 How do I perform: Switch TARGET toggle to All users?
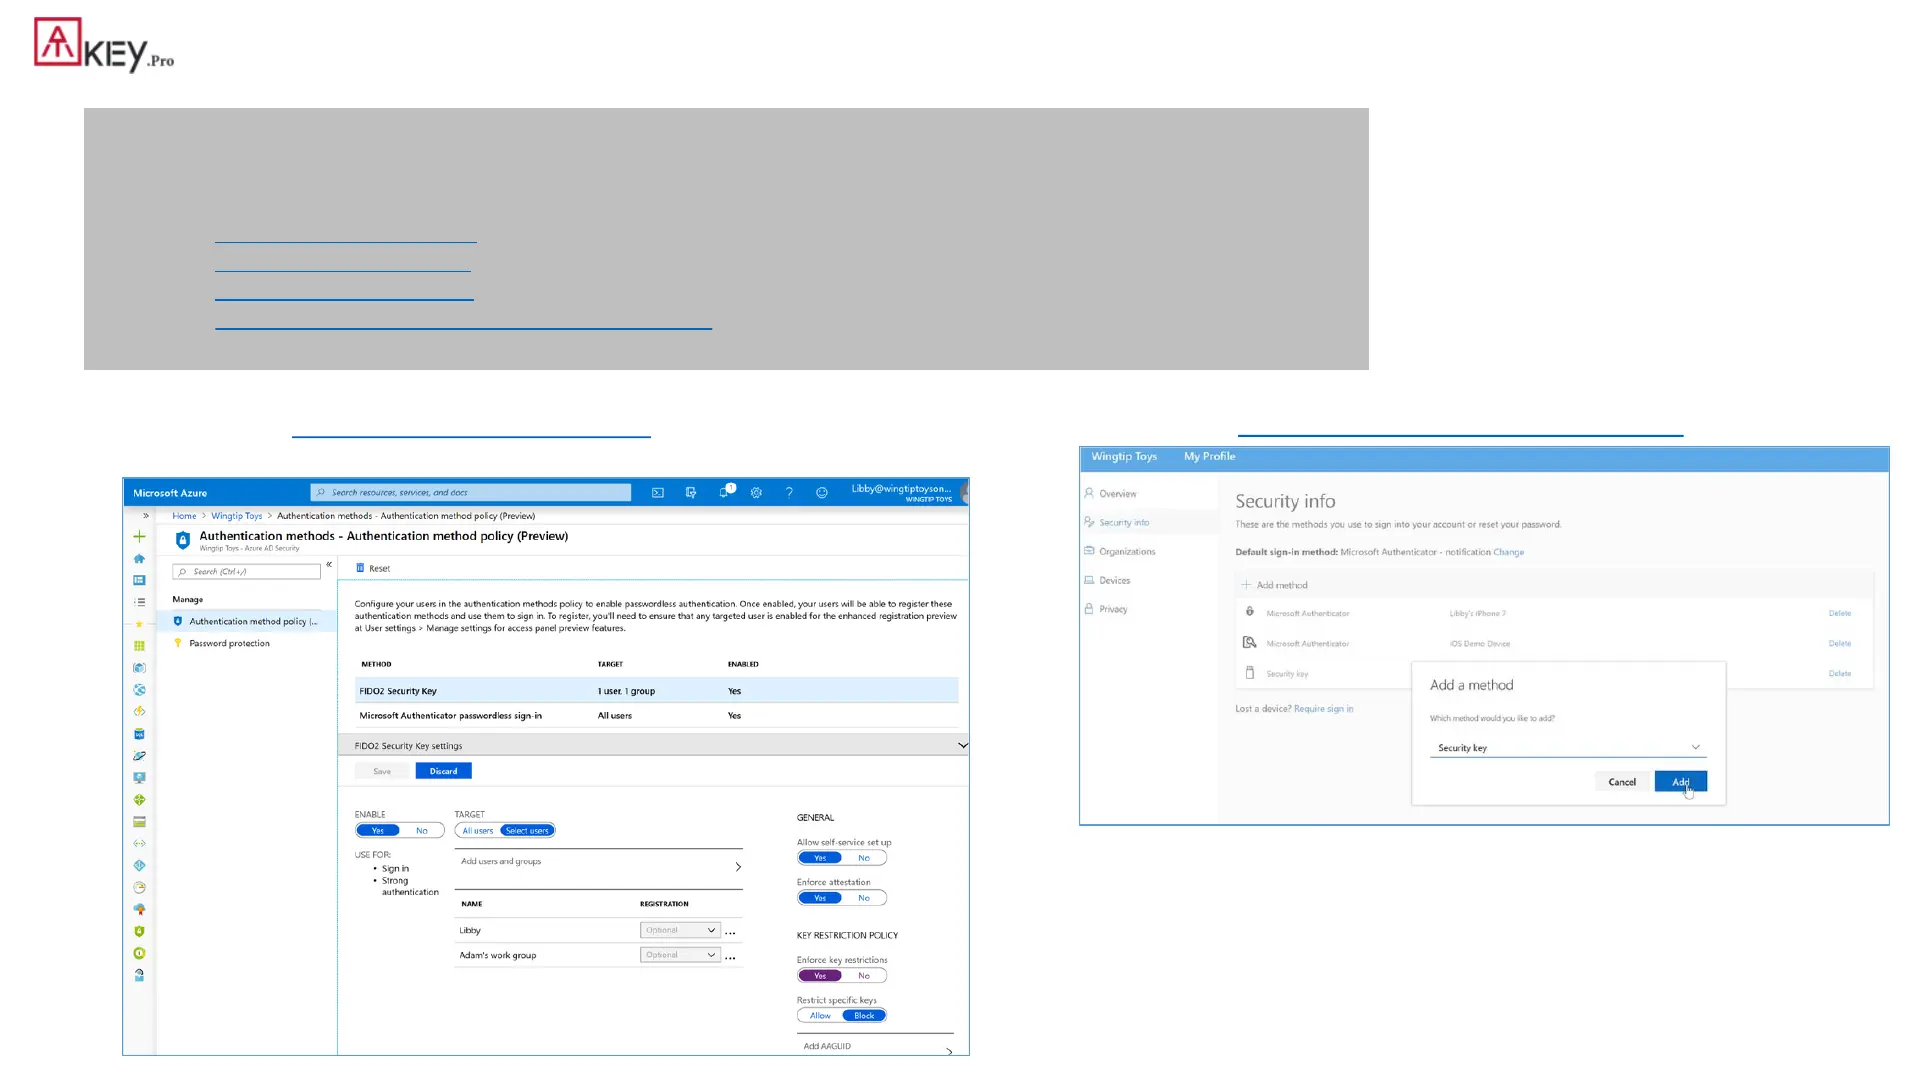477,831
